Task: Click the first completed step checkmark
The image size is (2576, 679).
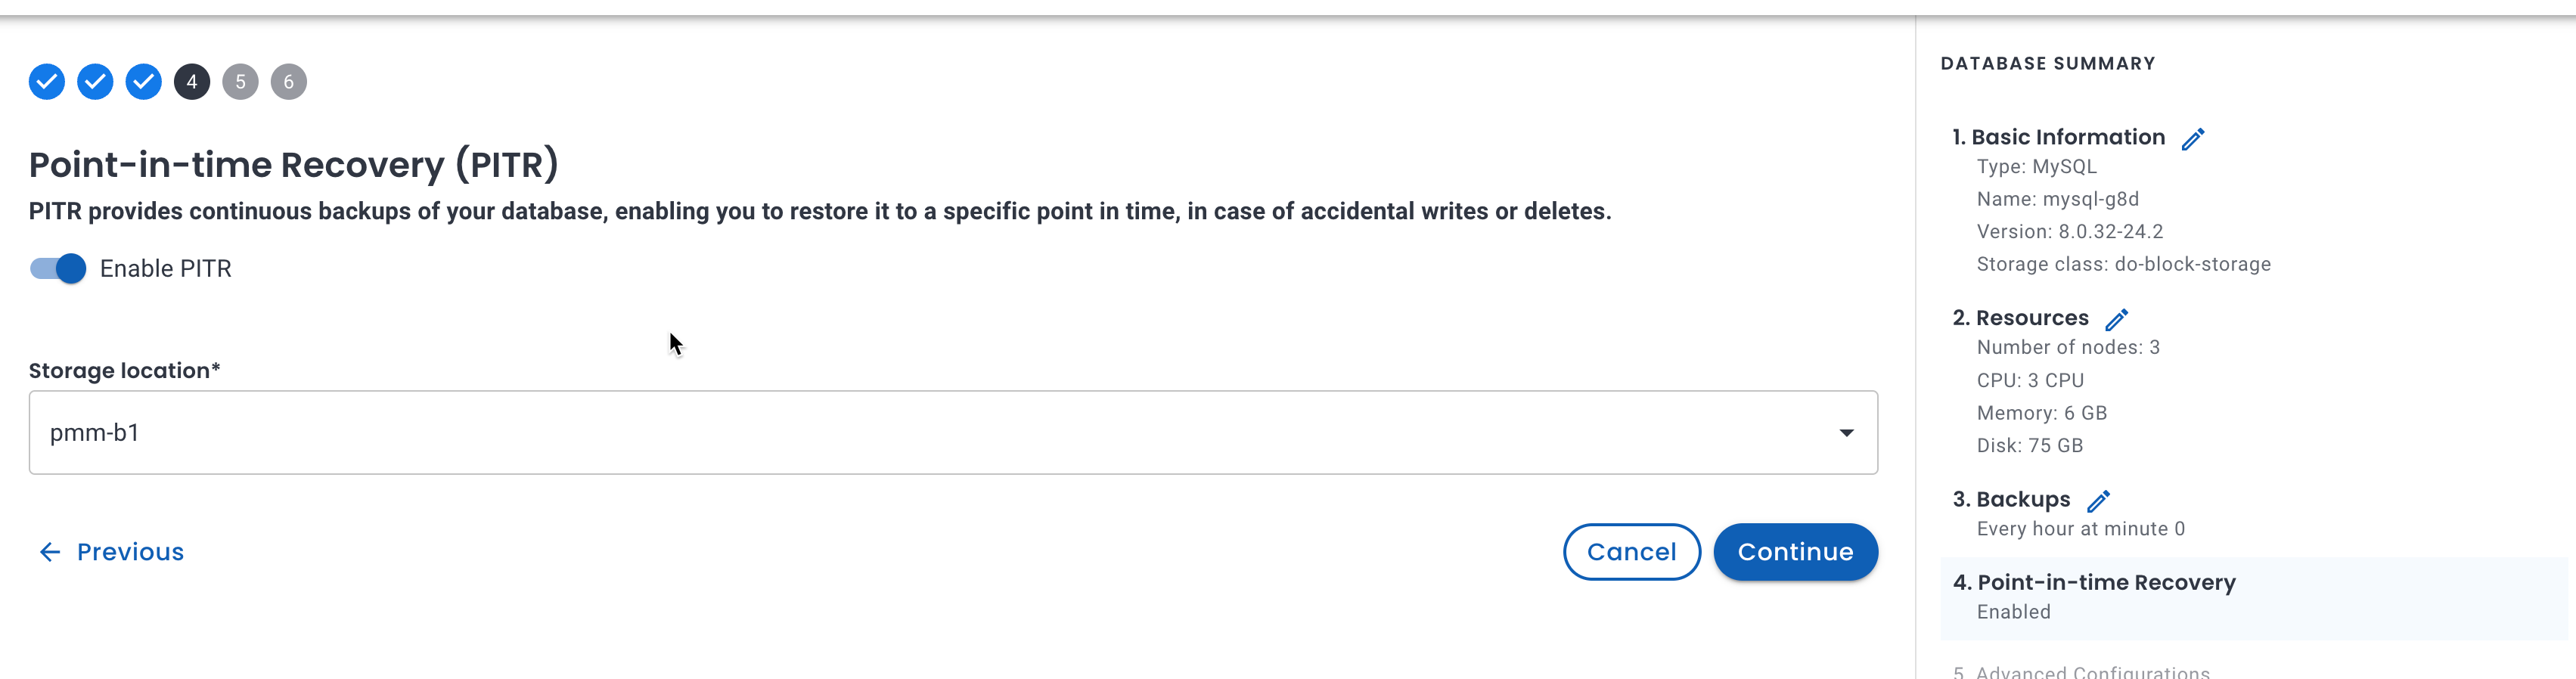Action: (46, 81)
